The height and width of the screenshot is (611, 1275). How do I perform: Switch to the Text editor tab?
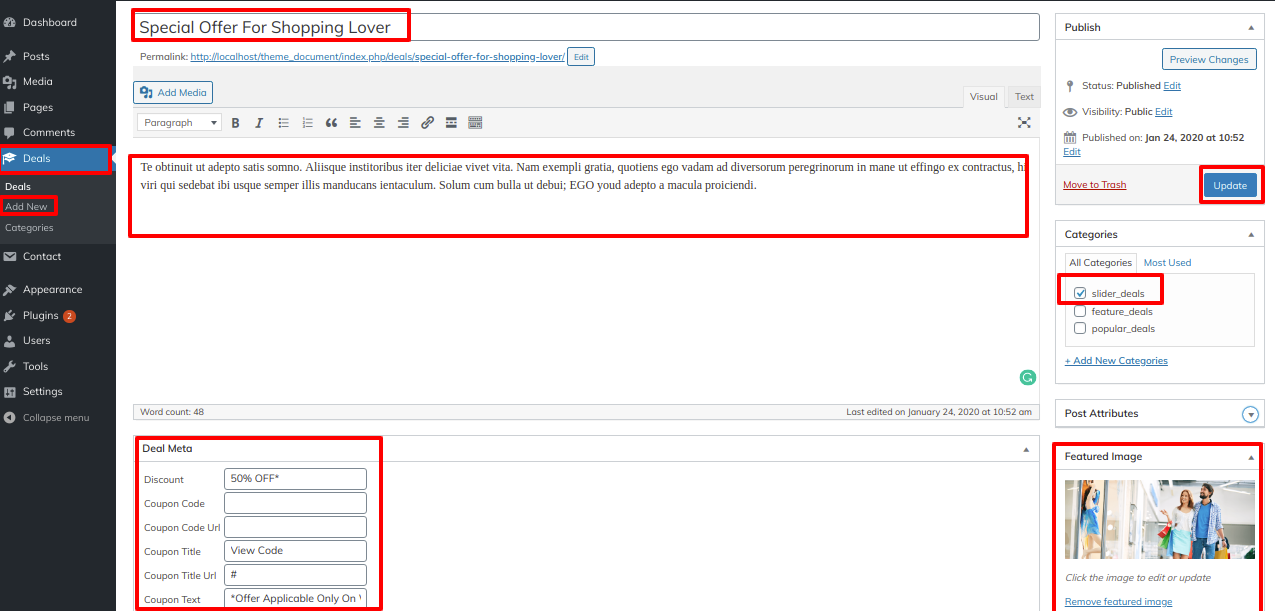1024,97
